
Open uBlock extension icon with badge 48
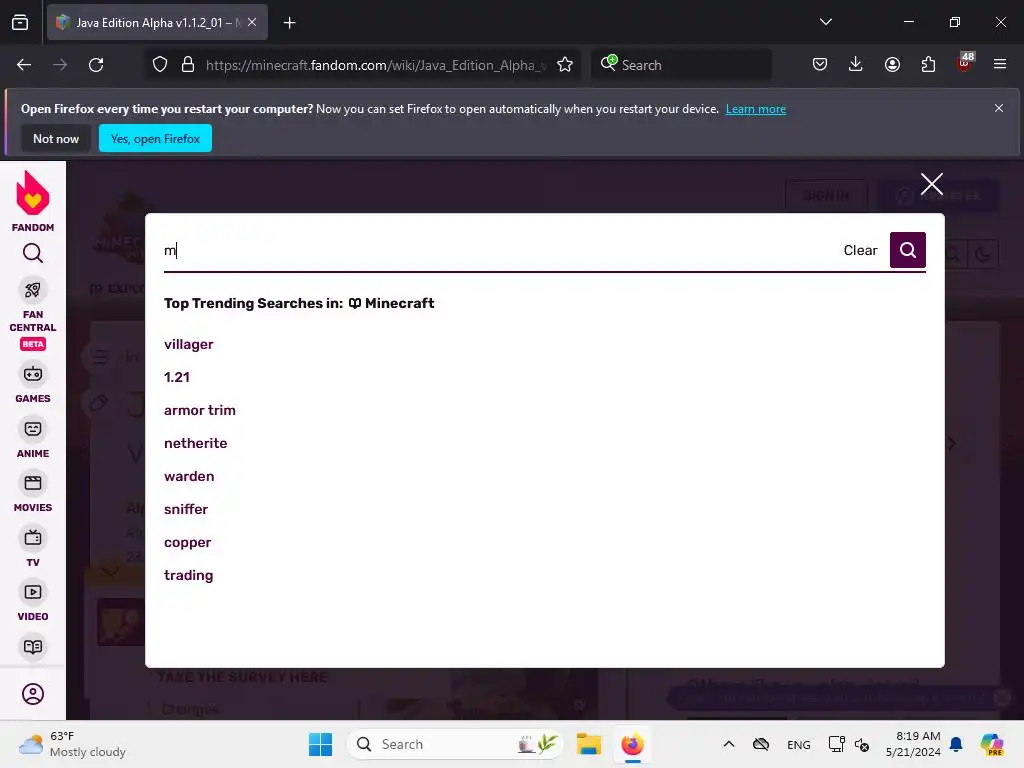pyautogui.click(x=965, y=63)
